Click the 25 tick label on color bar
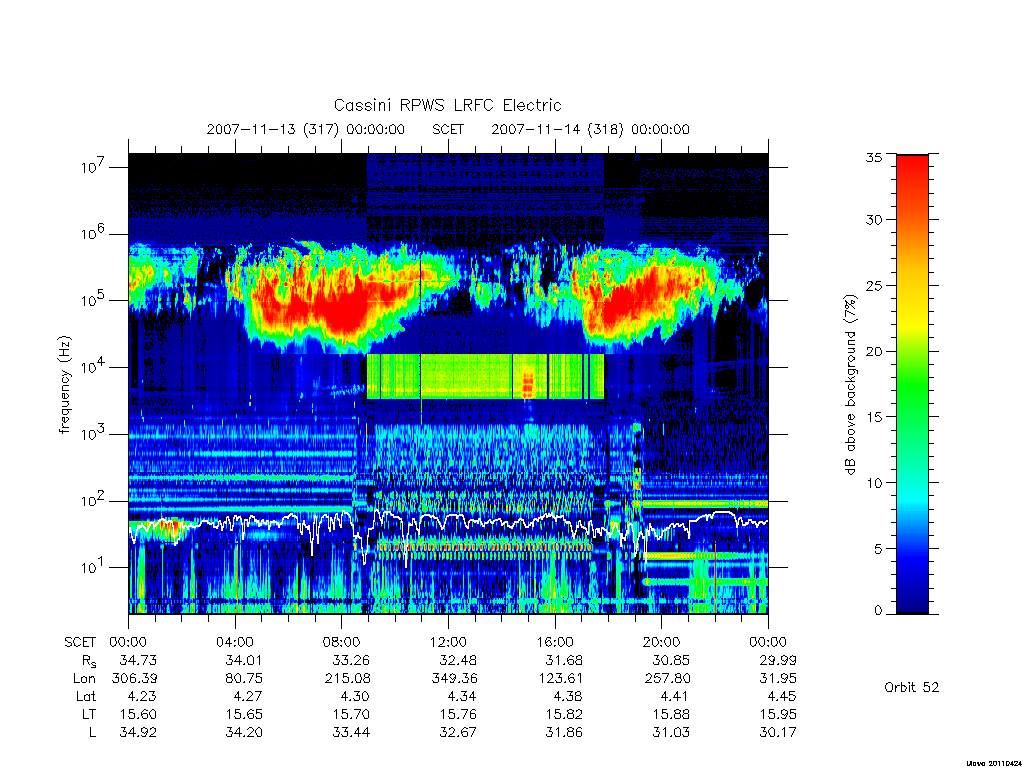The width and height of the screenshot is (1024, 768). (874, 285)
